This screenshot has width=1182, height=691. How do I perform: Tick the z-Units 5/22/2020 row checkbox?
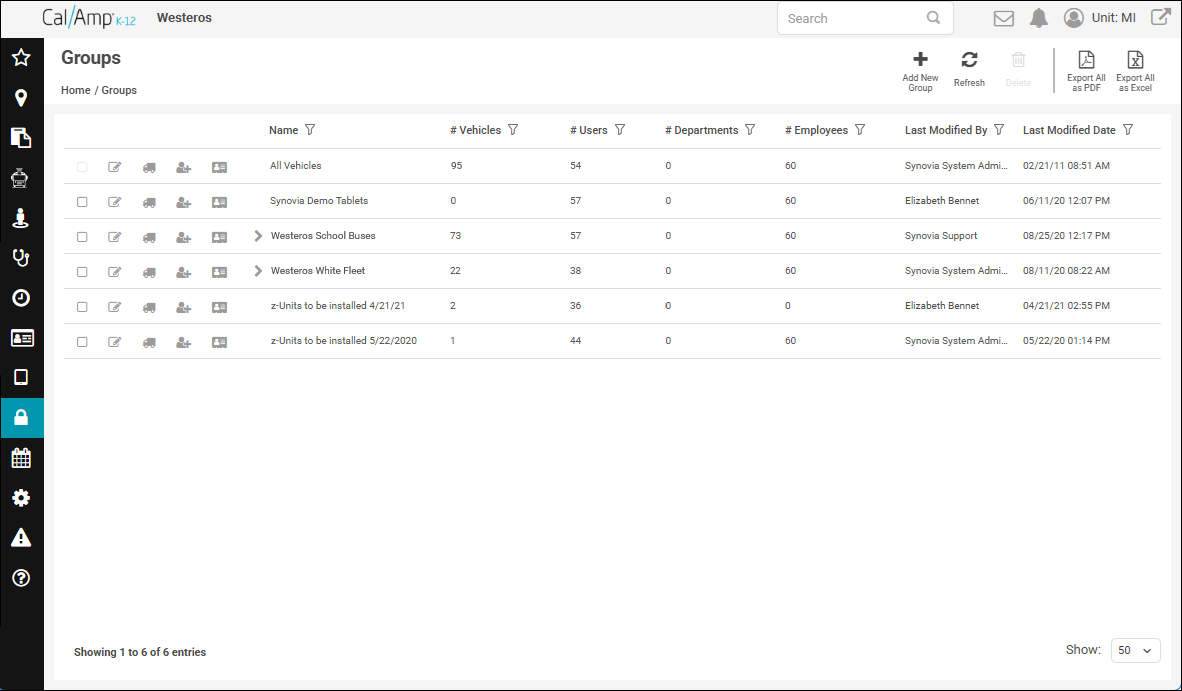click(x=82, y=342)
